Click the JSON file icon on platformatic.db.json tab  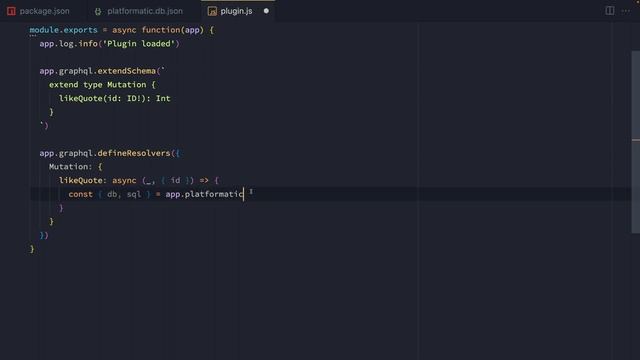(x=98, y=11)
